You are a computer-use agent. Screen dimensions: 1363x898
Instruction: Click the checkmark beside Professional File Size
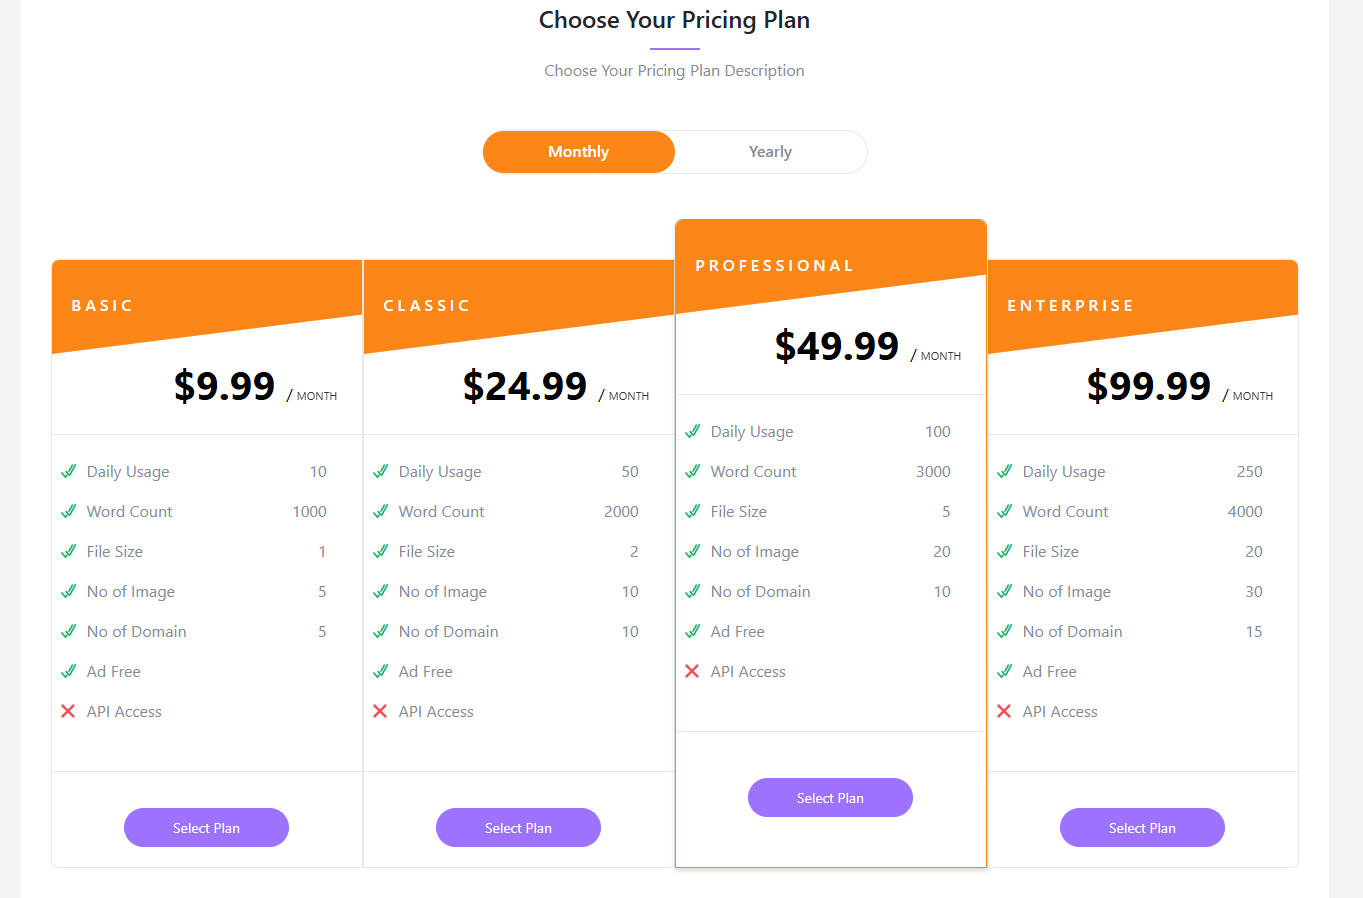click(x=693, y=511)
